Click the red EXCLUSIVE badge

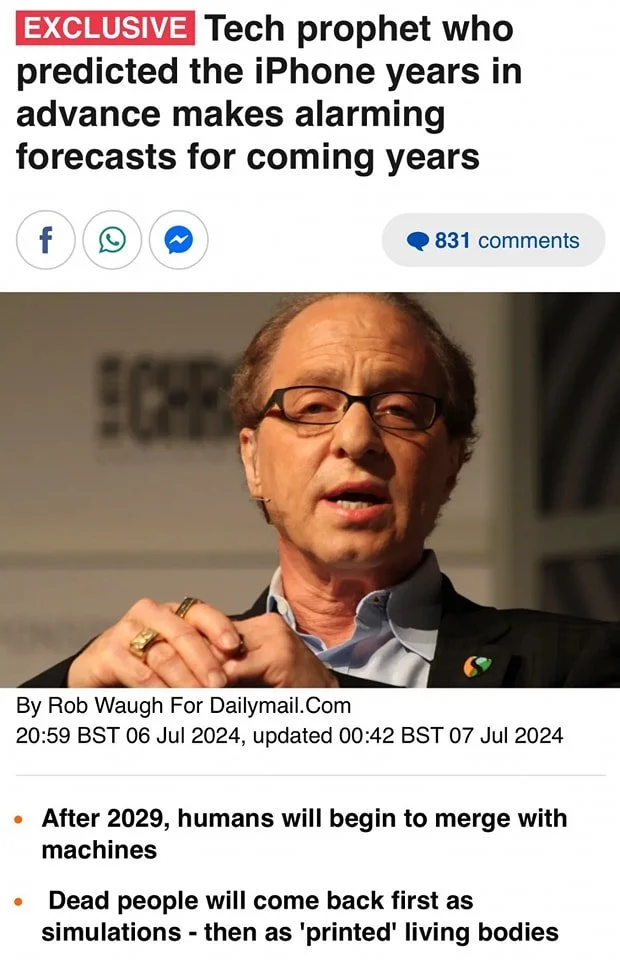click(x=105, y=28)
